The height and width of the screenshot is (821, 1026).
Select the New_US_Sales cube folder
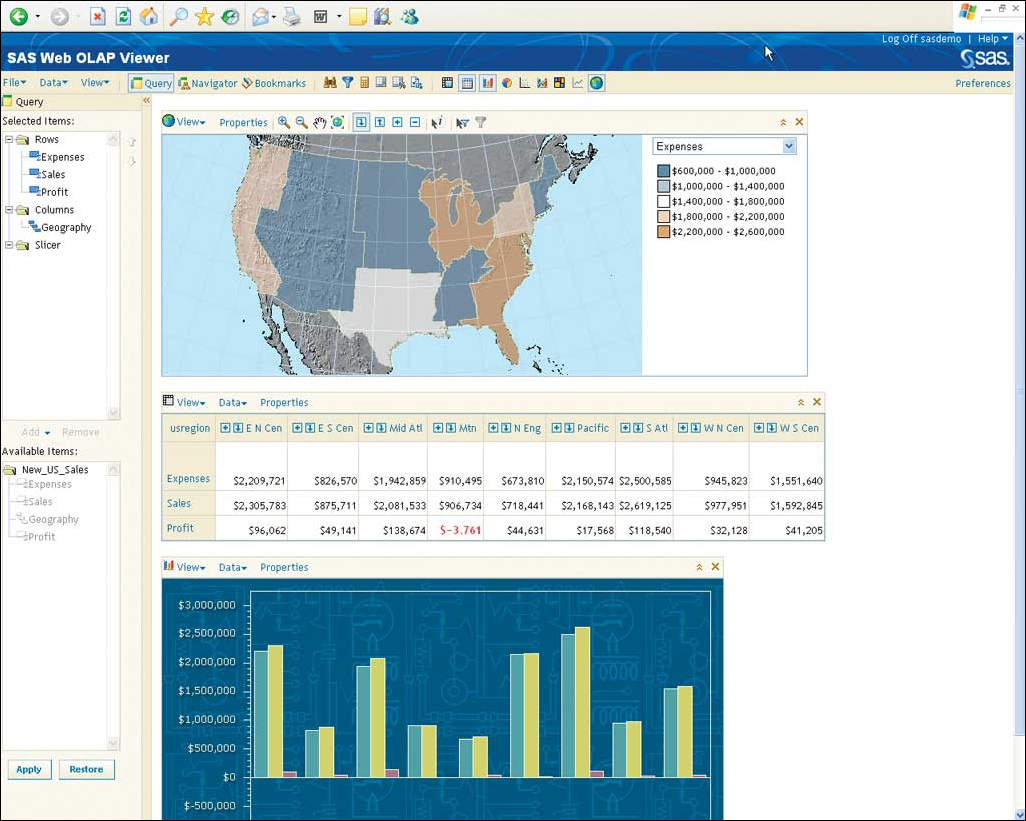[55, 469]
